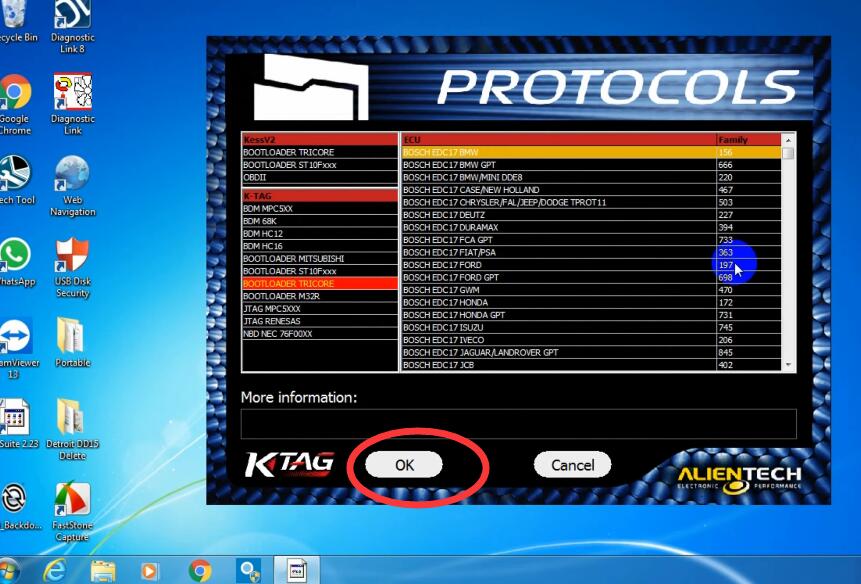This screenshot has width=861, height=584.
Task: Choose the BOSCH EDC17 ISUZU ECU
Action: point(591,328)
